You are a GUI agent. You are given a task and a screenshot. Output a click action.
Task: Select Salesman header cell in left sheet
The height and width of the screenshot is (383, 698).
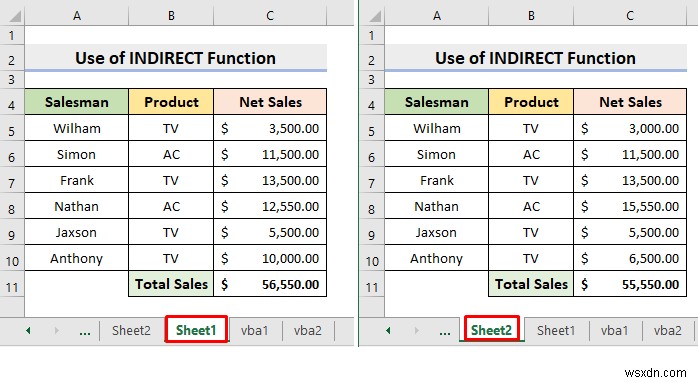tap(77, 102)
